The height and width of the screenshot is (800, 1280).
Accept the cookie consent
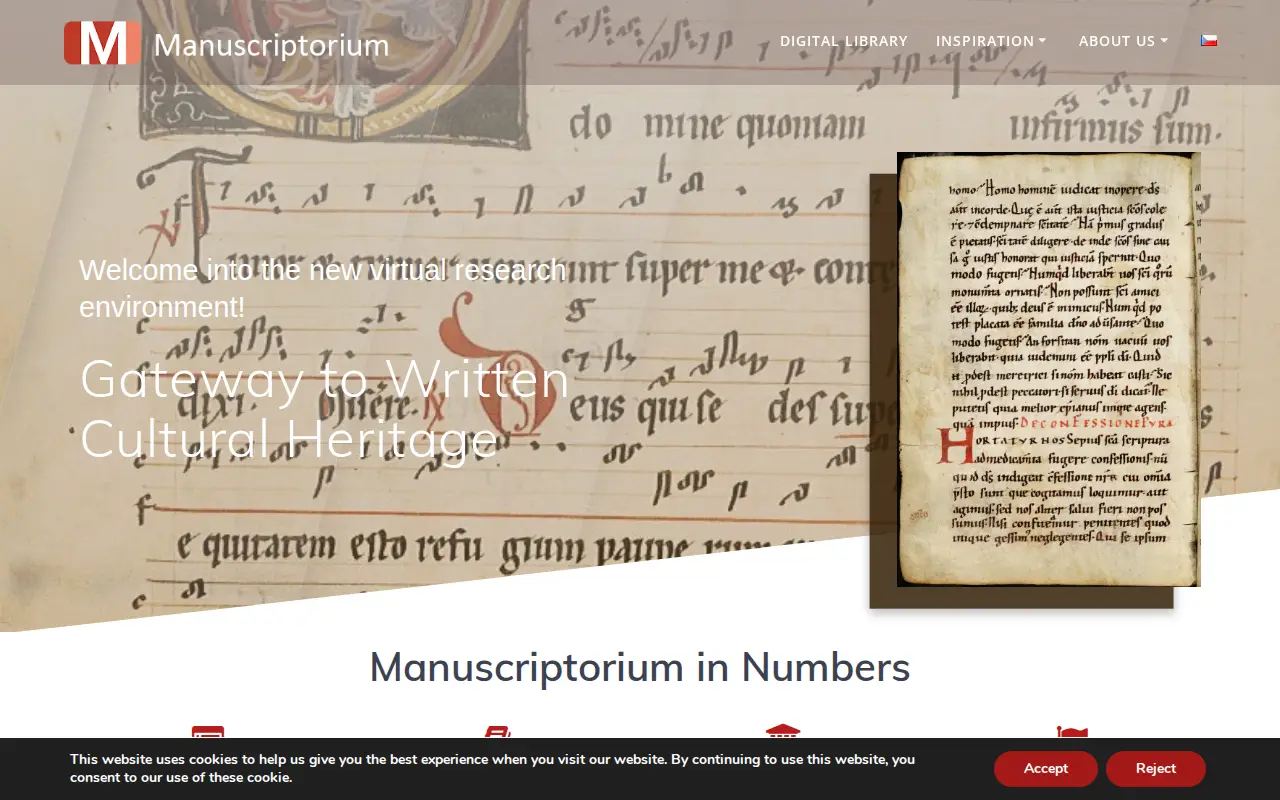point(1046,768)
